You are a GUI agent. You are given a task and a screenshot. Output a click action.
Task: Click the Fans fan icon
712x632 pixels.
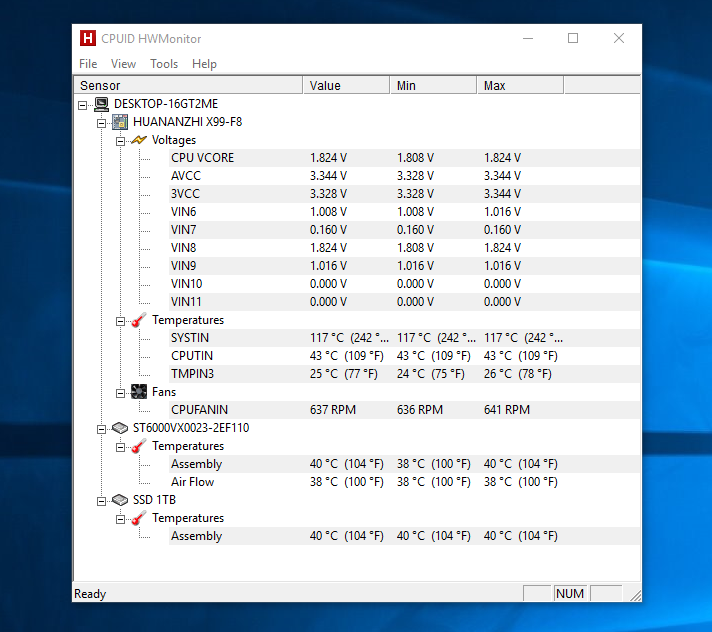point(139,392)
